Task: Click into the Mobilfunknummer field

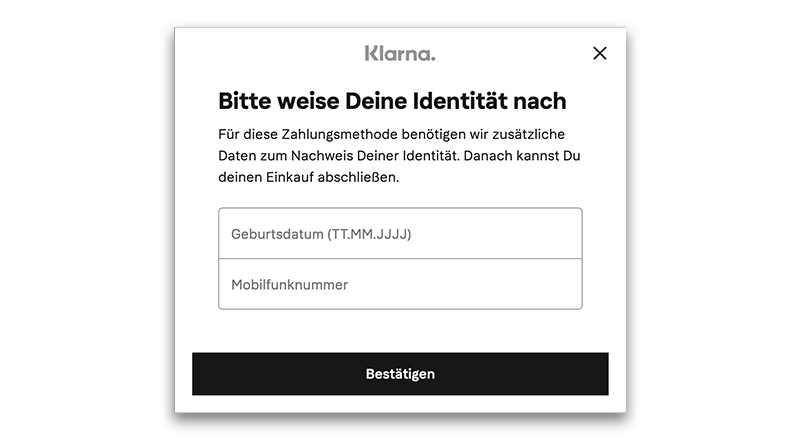Action: (400, 284)
